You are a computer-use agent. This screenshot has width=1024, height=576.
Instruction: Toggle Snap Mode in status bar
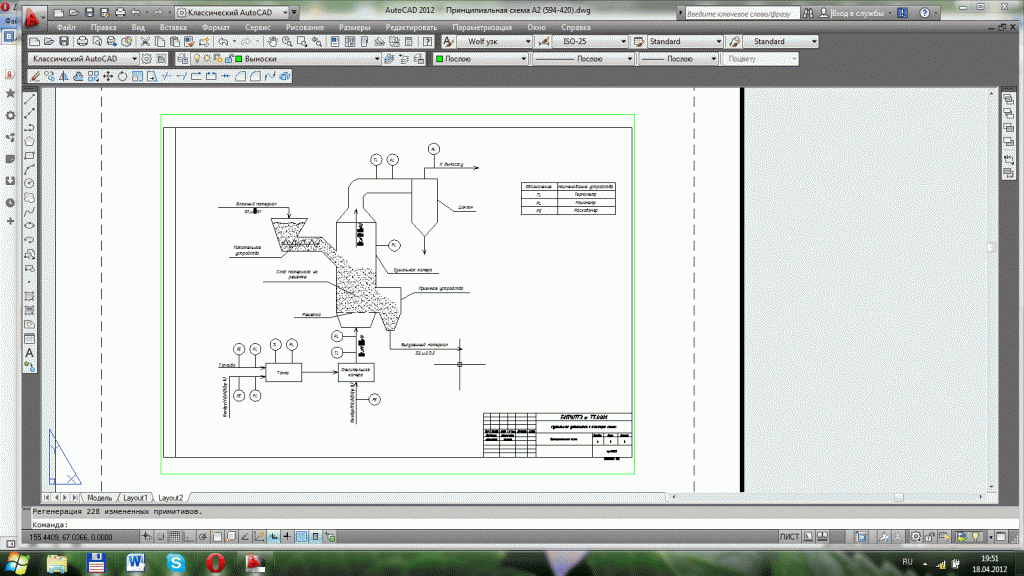coord(161,537)
